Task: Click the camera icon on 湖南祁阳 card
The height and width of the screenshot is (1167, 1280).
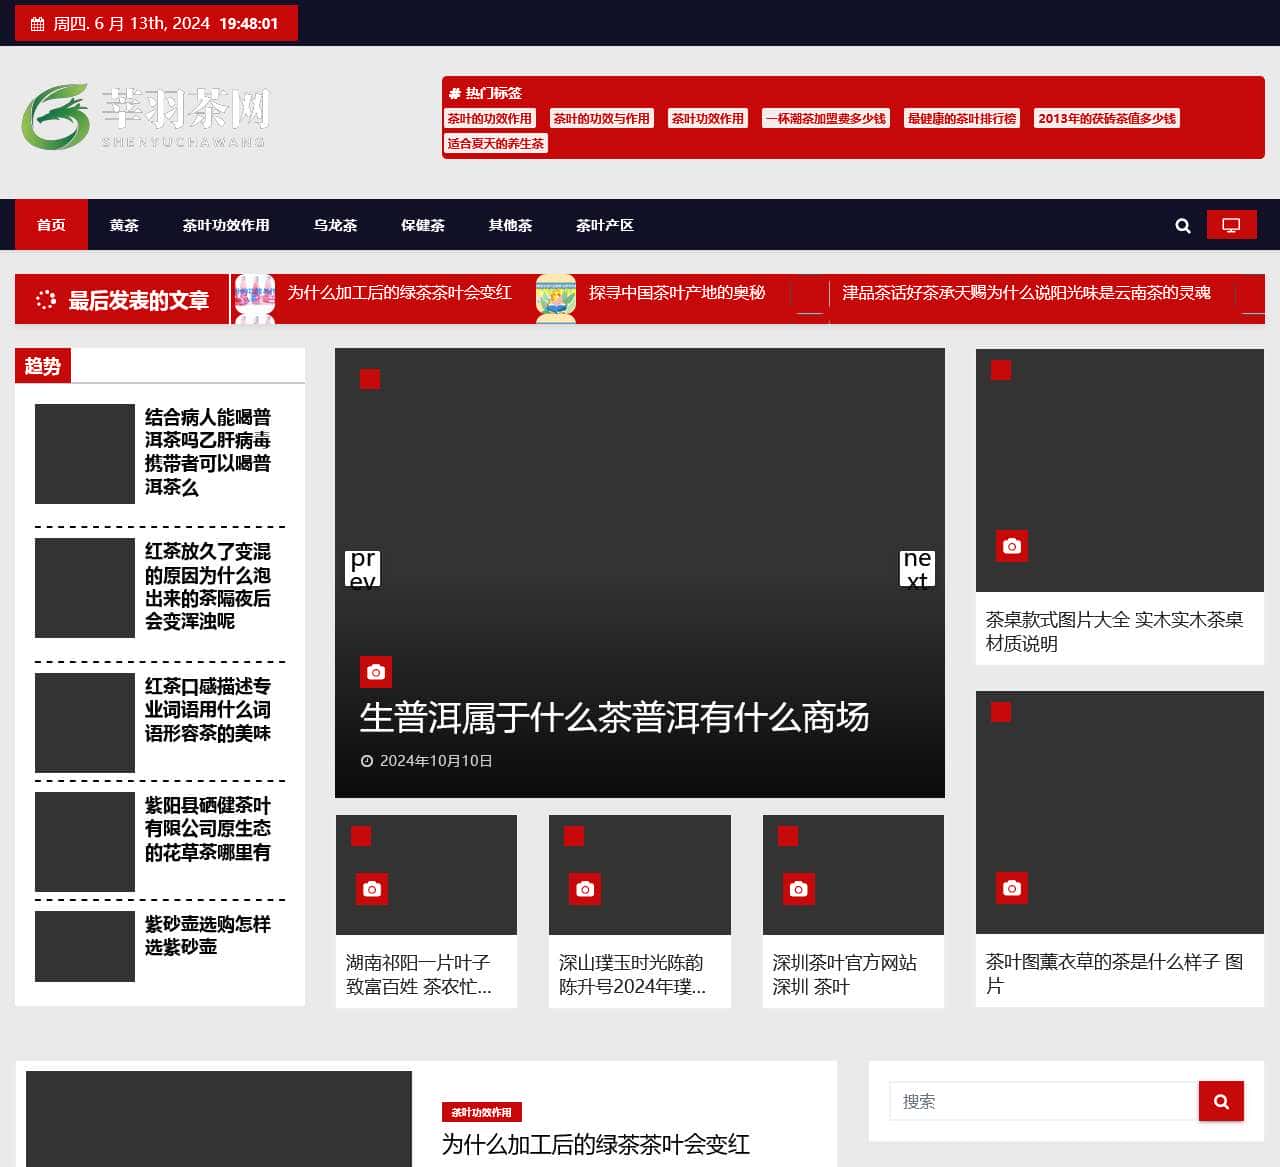Action: click(372, 889)
